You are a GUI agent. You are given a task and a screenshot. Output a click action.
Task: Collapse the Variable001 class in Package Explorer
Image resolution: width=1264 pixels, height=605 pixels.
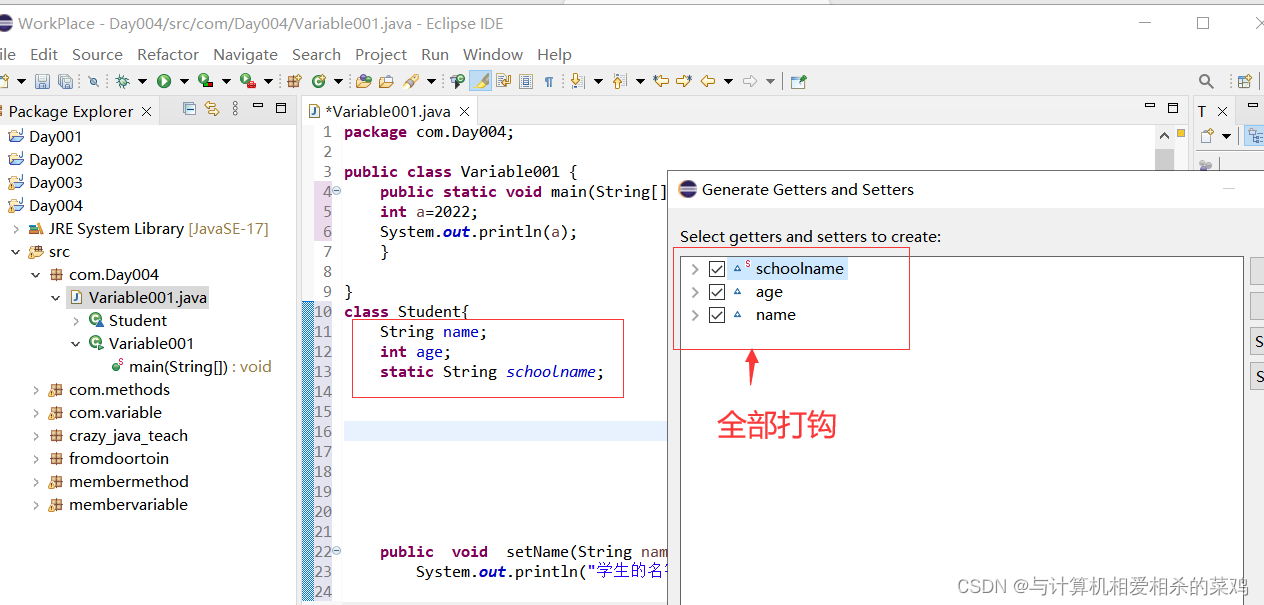tap(74, 343)
